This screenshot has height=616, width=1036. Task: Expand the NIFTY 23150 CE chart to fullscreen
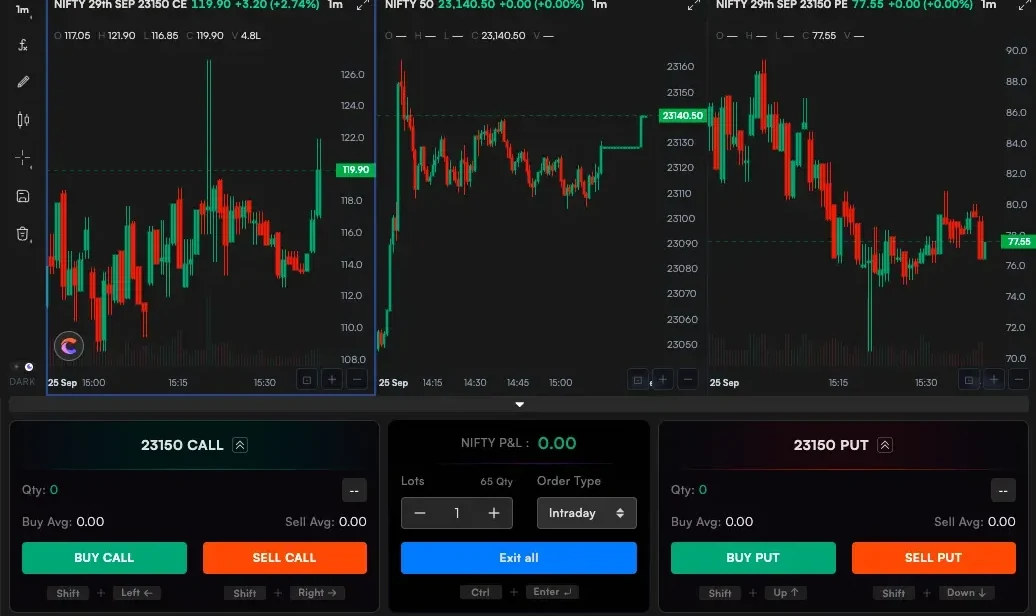(x=363, y=5)
